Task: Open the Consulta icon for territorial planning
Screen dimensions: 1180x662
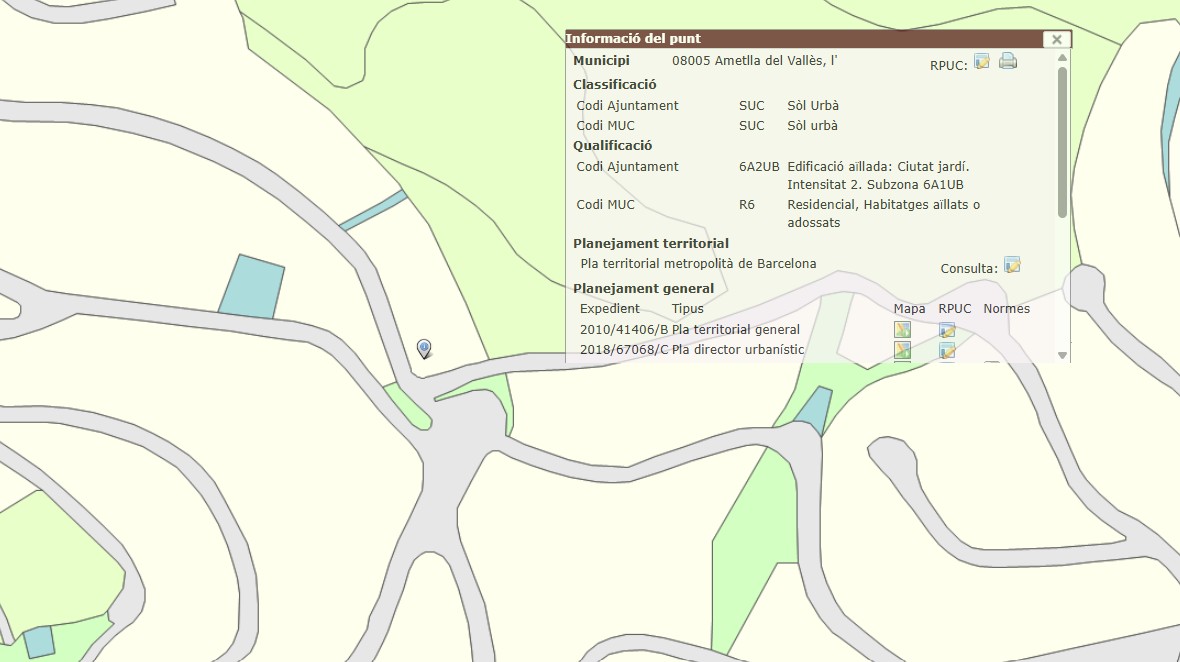Action: [x=1012, y=266]
